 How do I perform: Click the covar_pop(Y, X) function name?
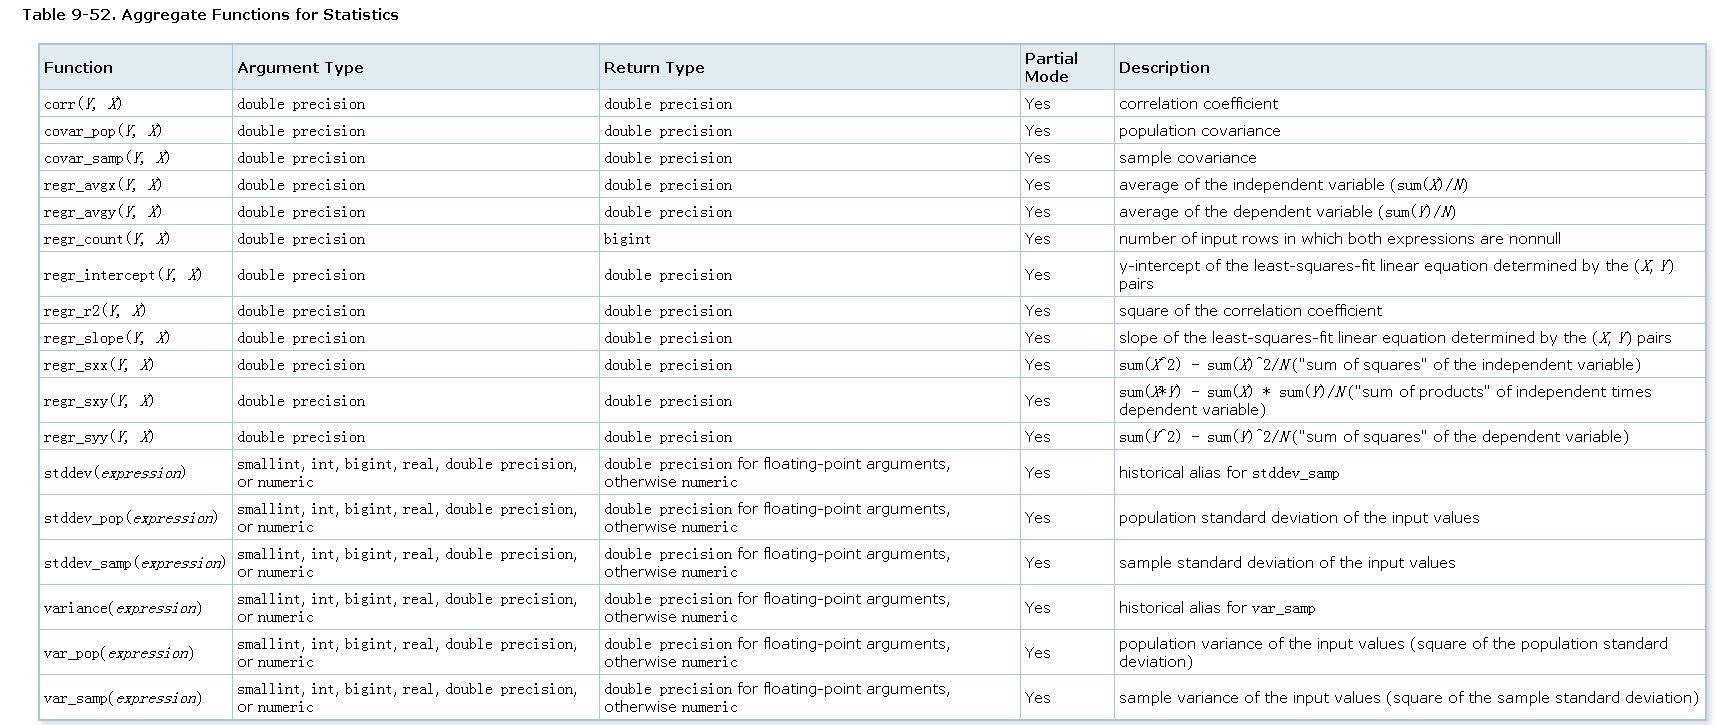(103, 131)
